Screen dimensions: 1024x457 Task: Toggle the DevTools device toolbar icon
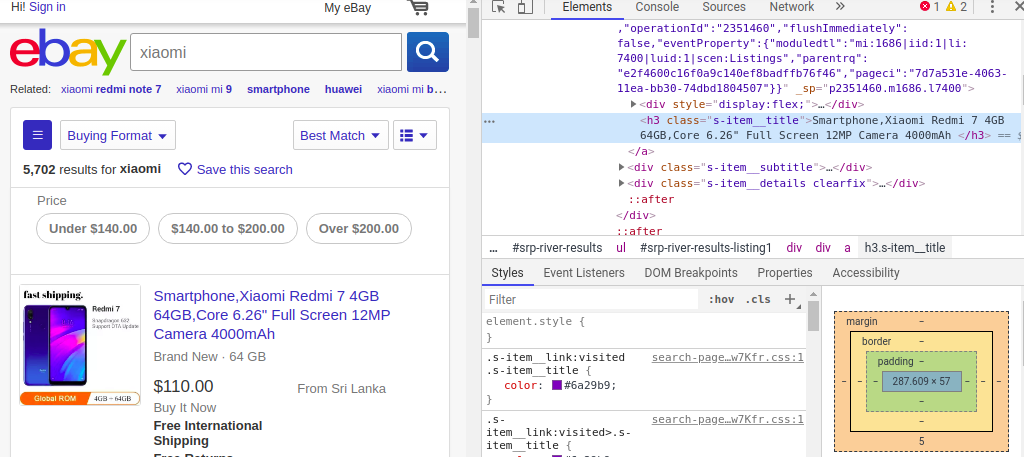click(525, 7)
